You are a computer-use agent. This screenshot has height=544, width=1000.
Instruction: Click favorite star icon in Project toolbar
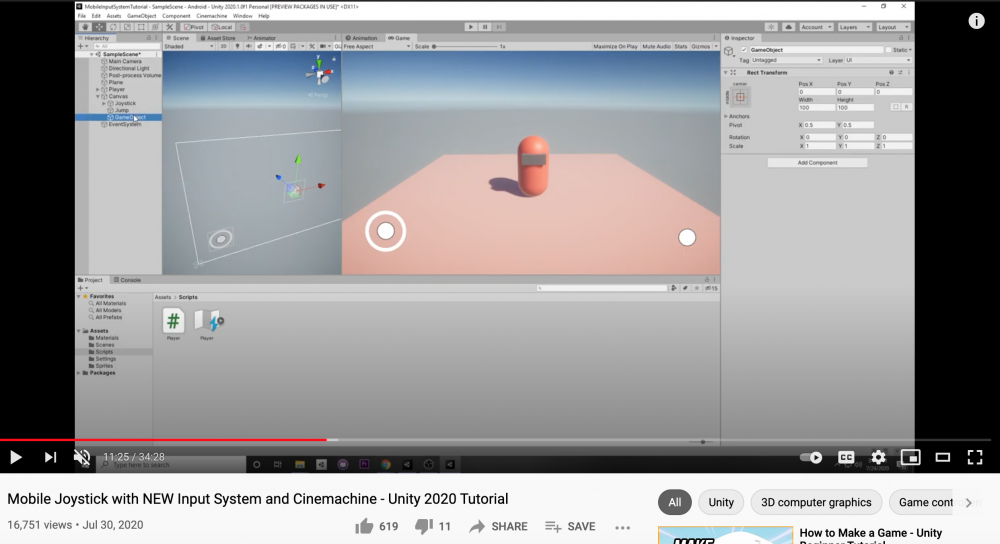tap(696, 288)
